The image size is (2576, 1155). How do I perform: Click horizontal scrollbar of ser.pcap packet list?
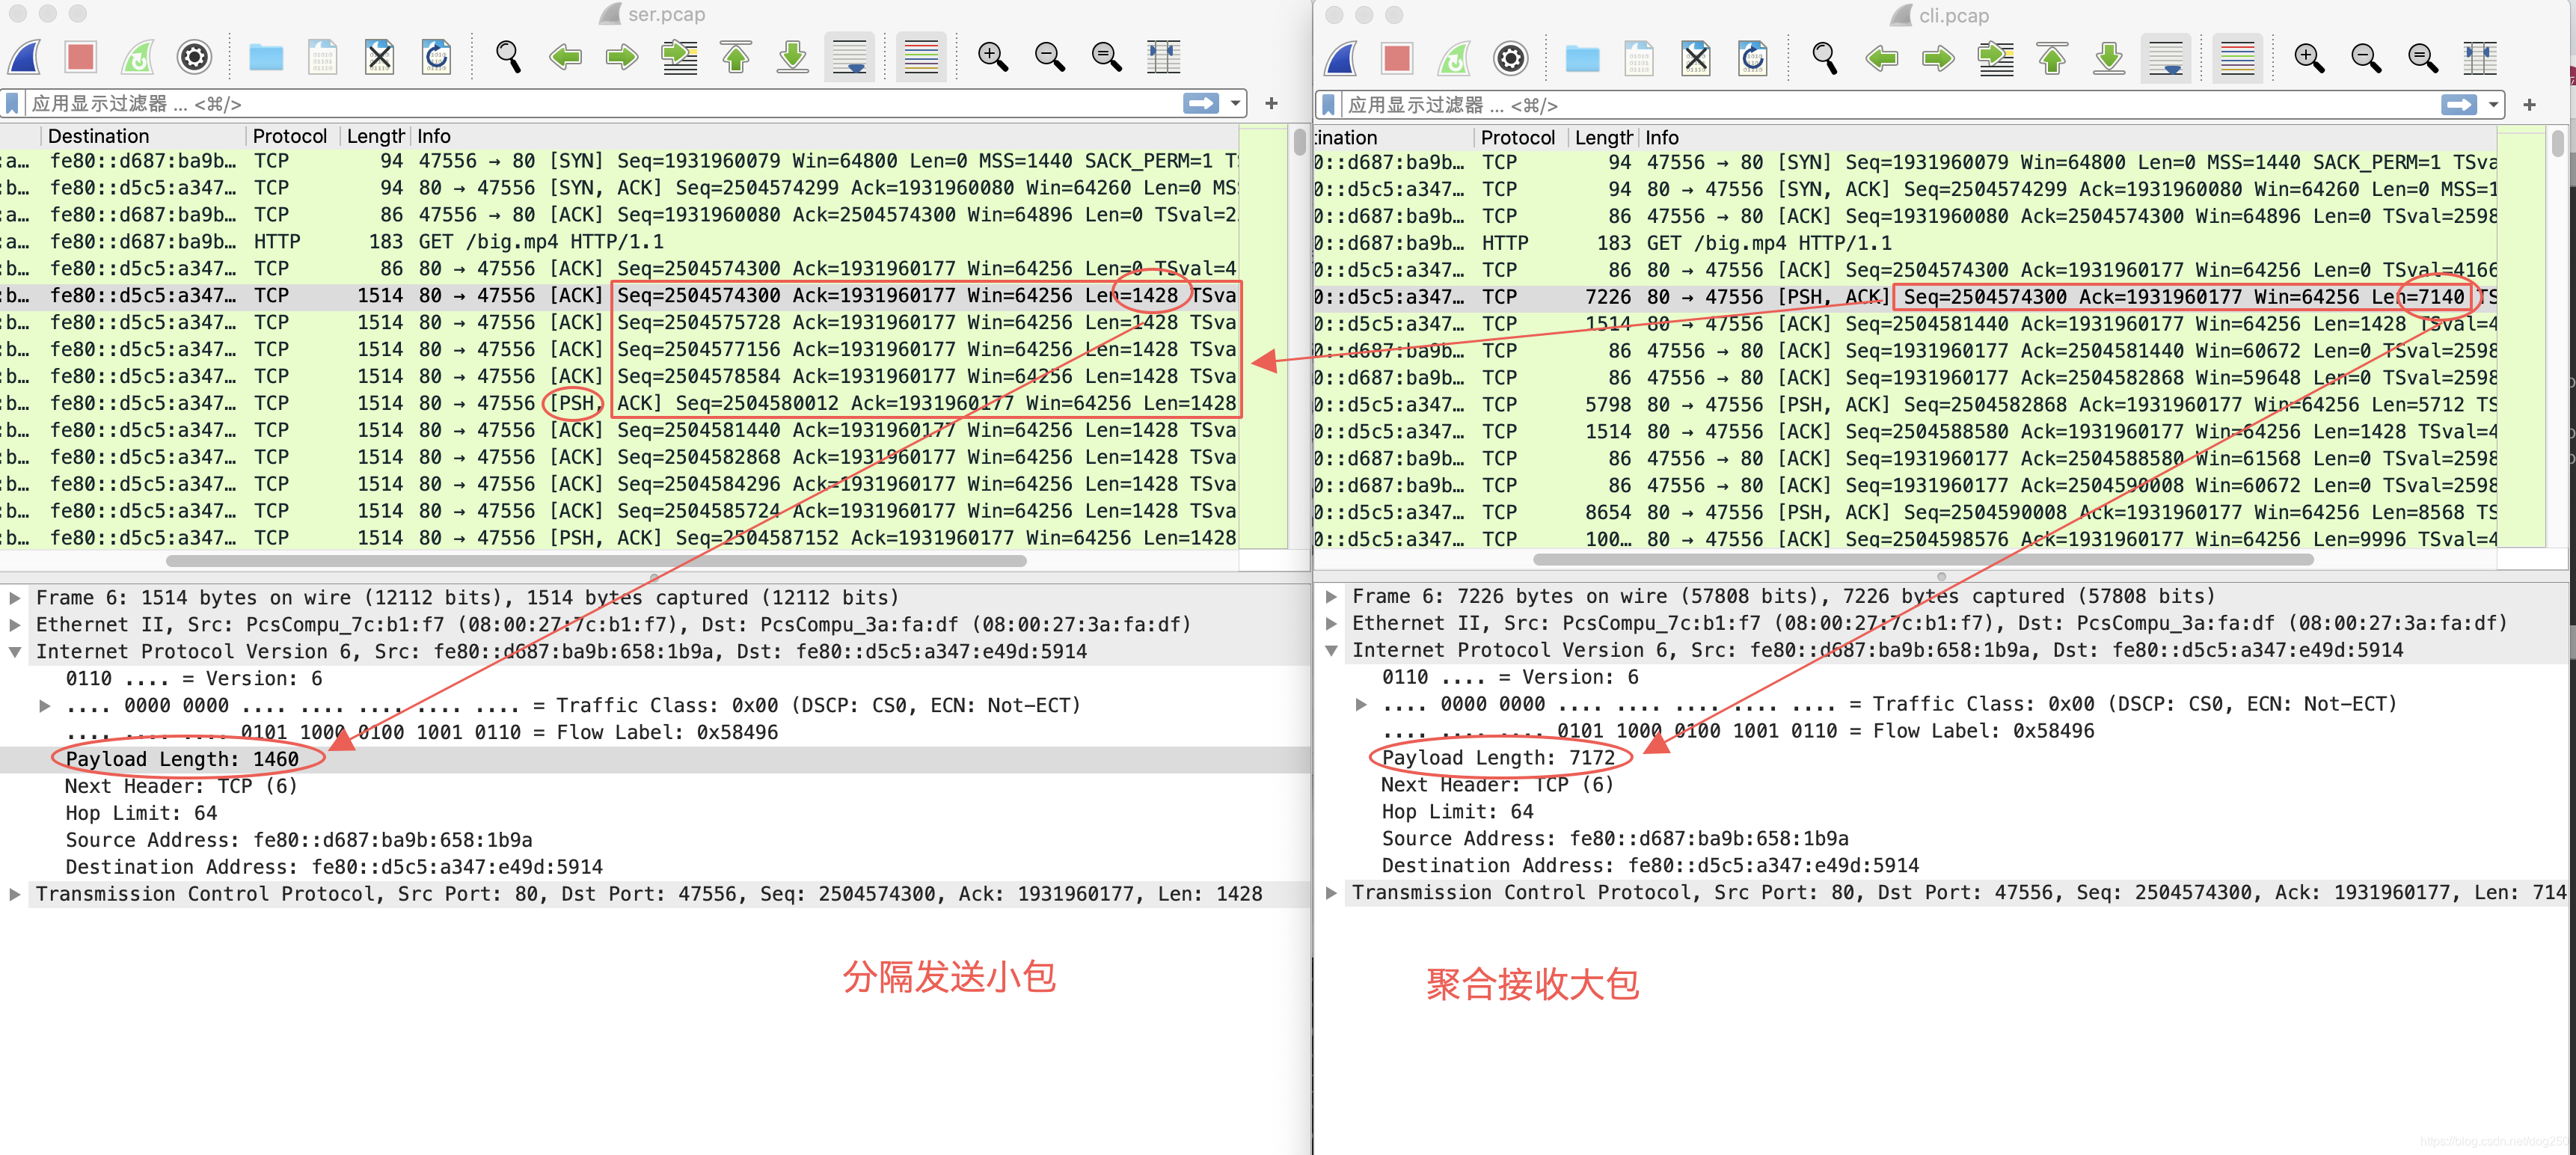coord(597,561)
